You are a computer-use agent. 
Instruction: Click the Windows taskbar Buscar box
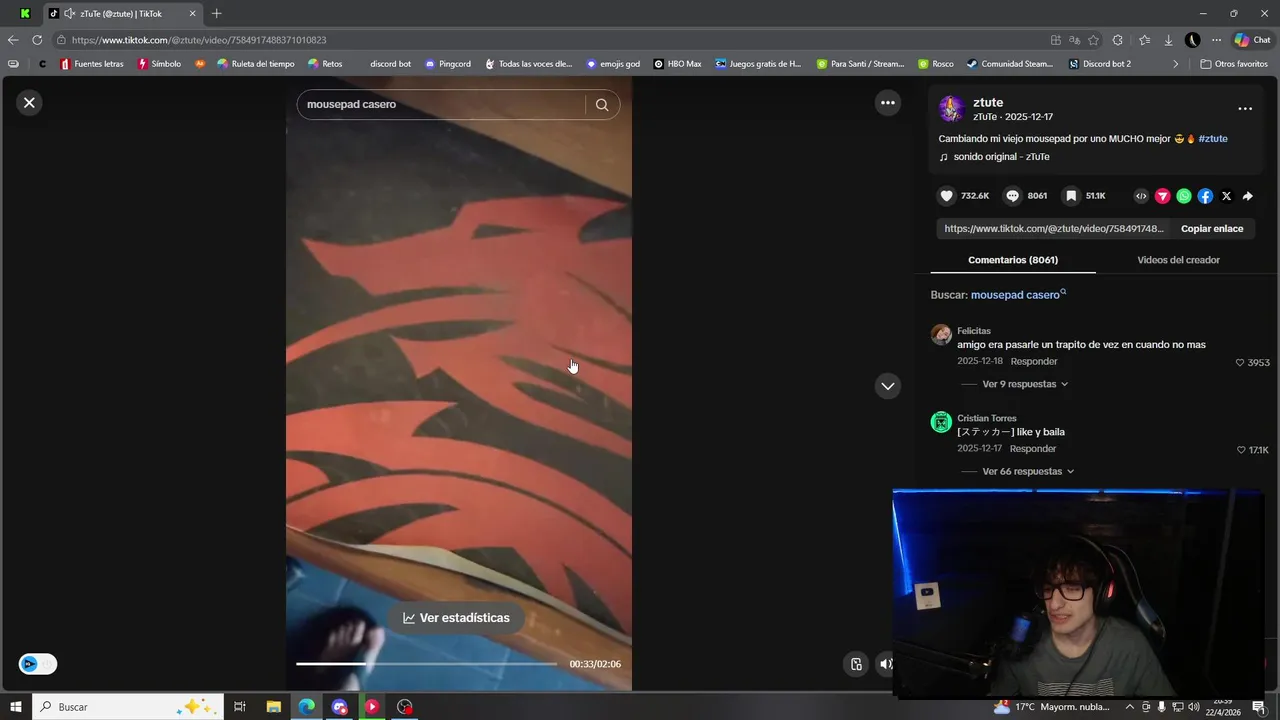click(127, 707)
